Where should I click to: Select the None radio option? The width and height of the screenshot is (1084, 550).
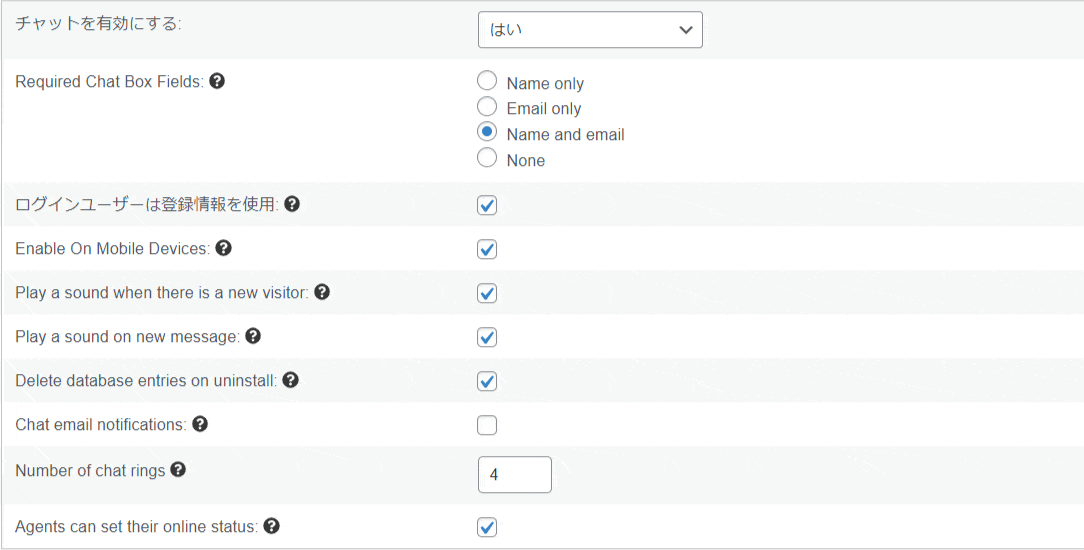point(487,158)
